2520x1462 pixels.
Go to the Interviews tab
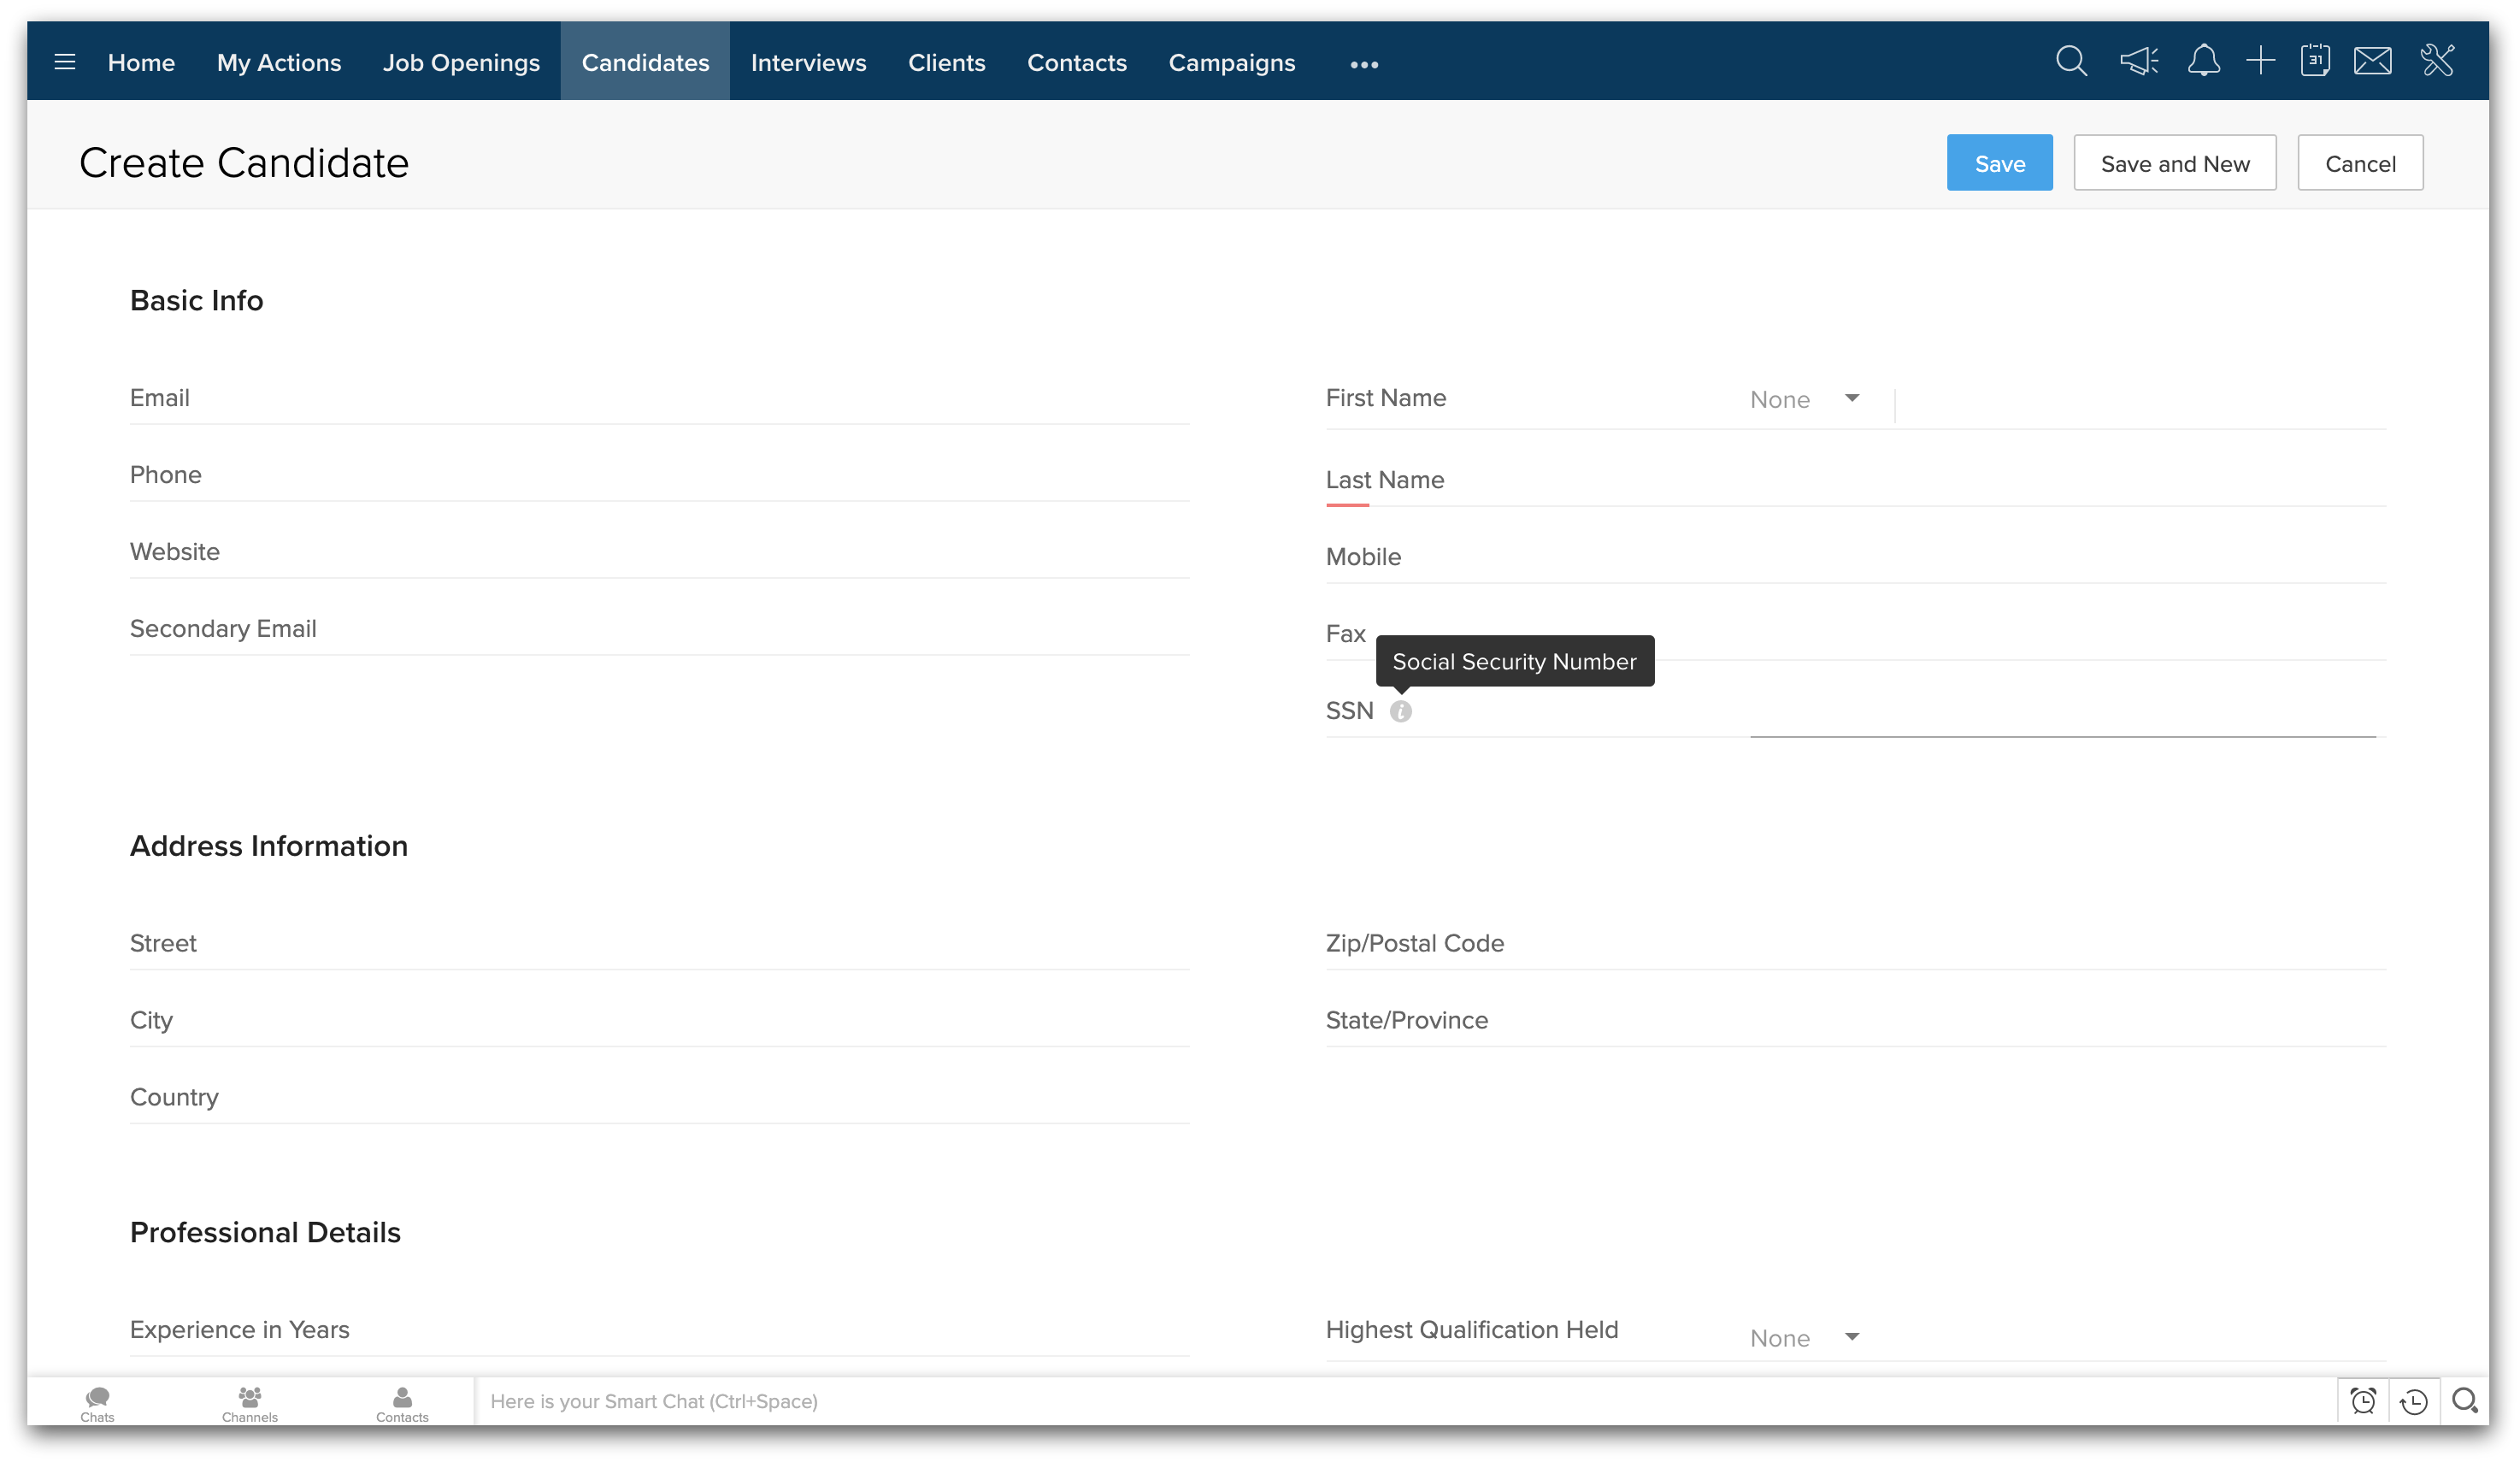(808, 62)
